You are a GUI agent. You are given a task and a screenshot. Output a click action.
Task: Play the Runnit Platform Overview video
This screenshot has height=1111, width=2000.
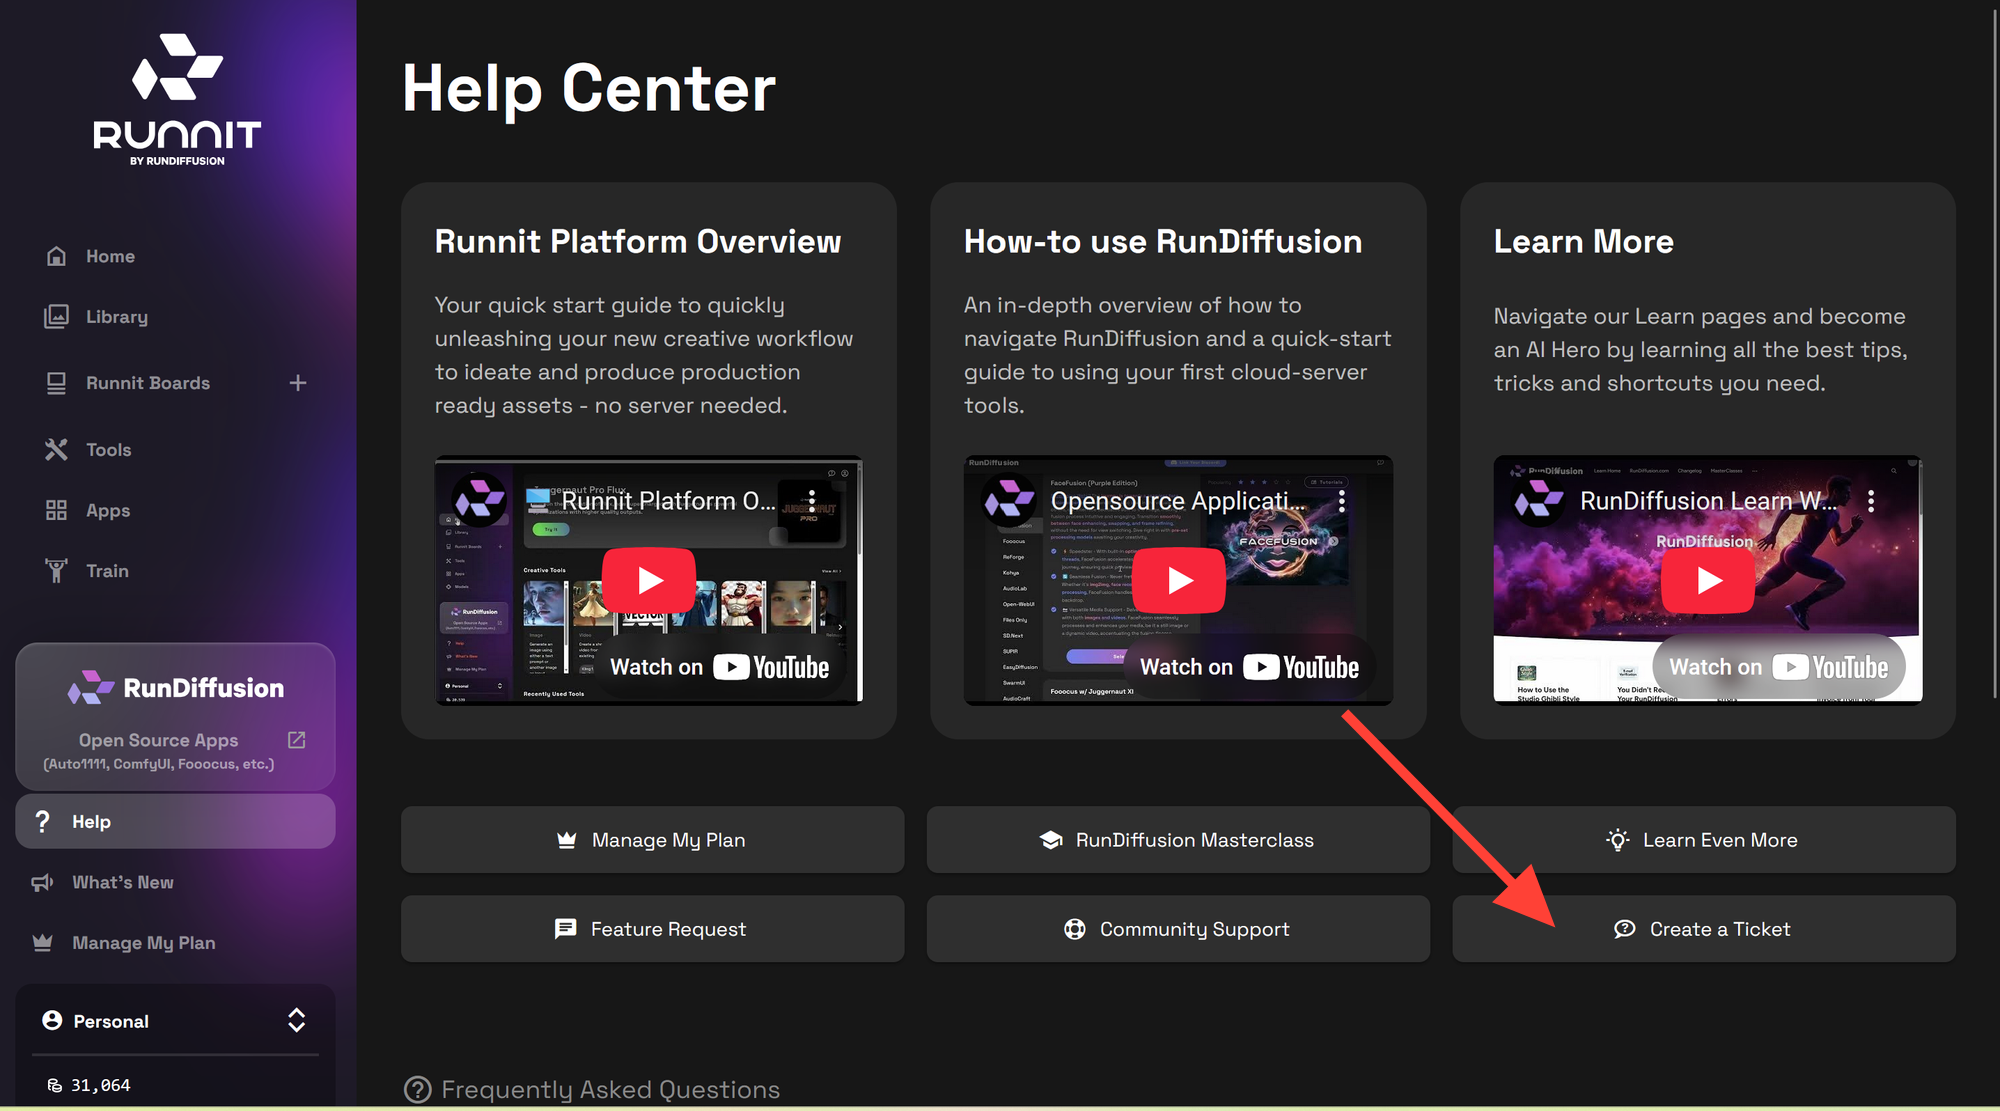pyautogui.click(x=649, y=580)
